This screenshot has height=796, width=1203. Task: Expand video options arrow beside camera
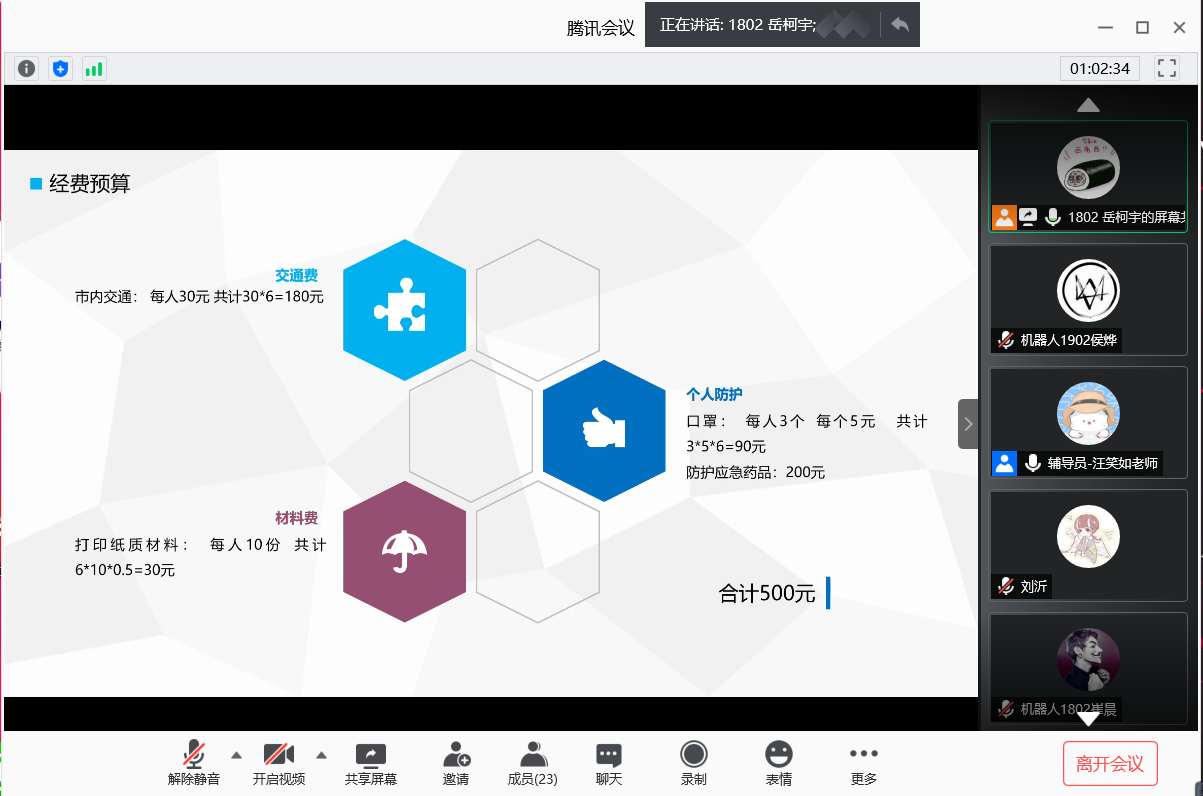click(322, 755)
